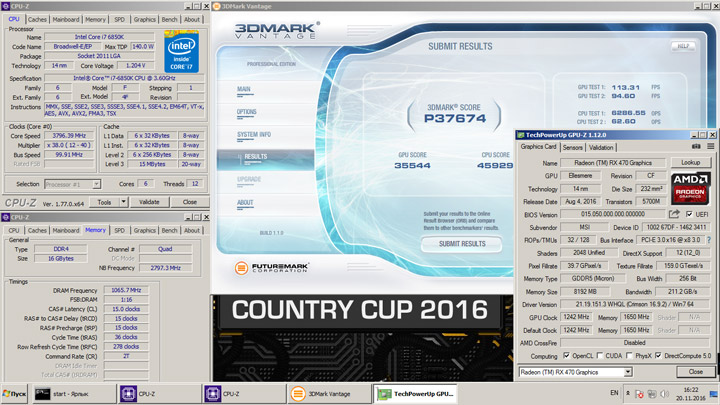Toggle the DirectCompute 5.0 checkbox

[658, 355]
